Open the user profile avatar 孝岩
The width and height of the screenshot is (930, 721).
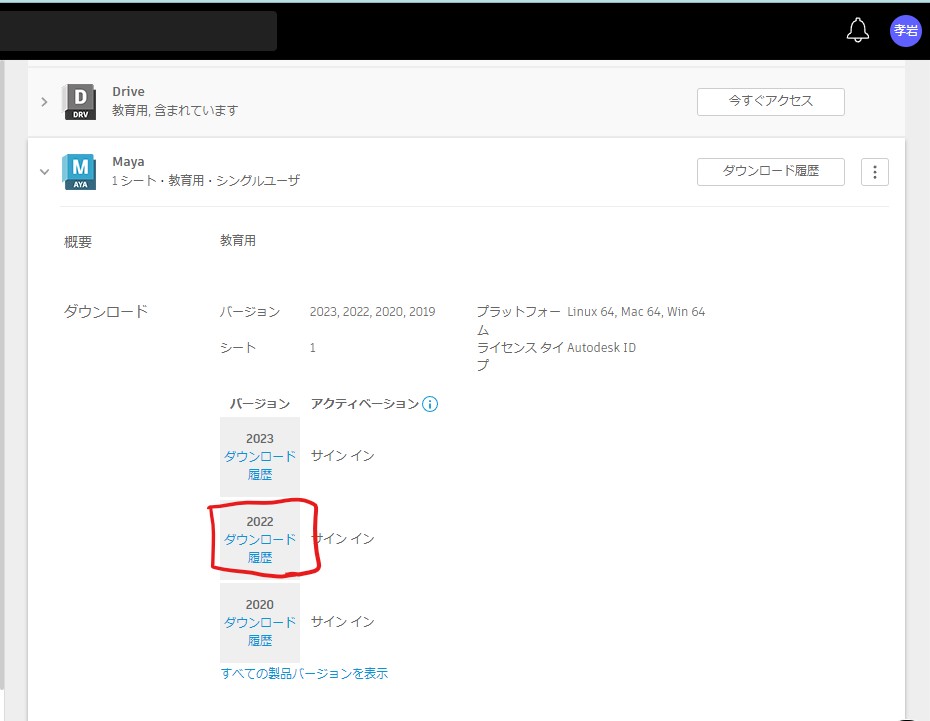pyautogui.click(x=905, y=30)
